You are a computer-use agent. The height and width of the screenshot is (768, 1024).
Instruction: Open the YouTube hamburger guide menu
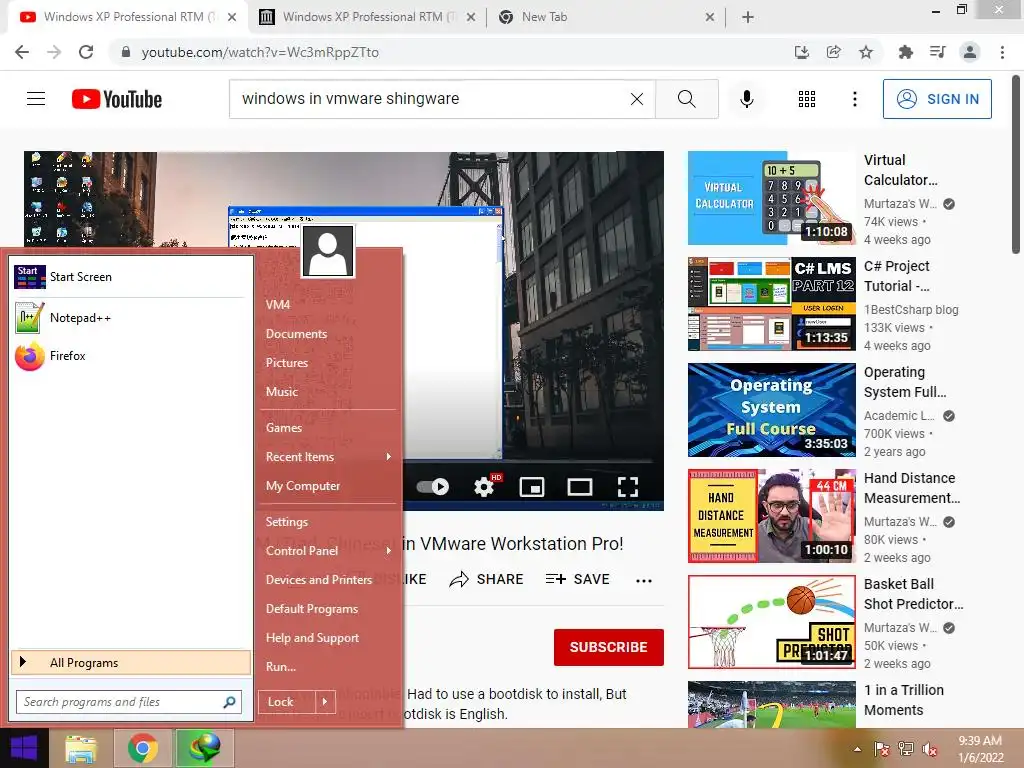pos(36,99)
